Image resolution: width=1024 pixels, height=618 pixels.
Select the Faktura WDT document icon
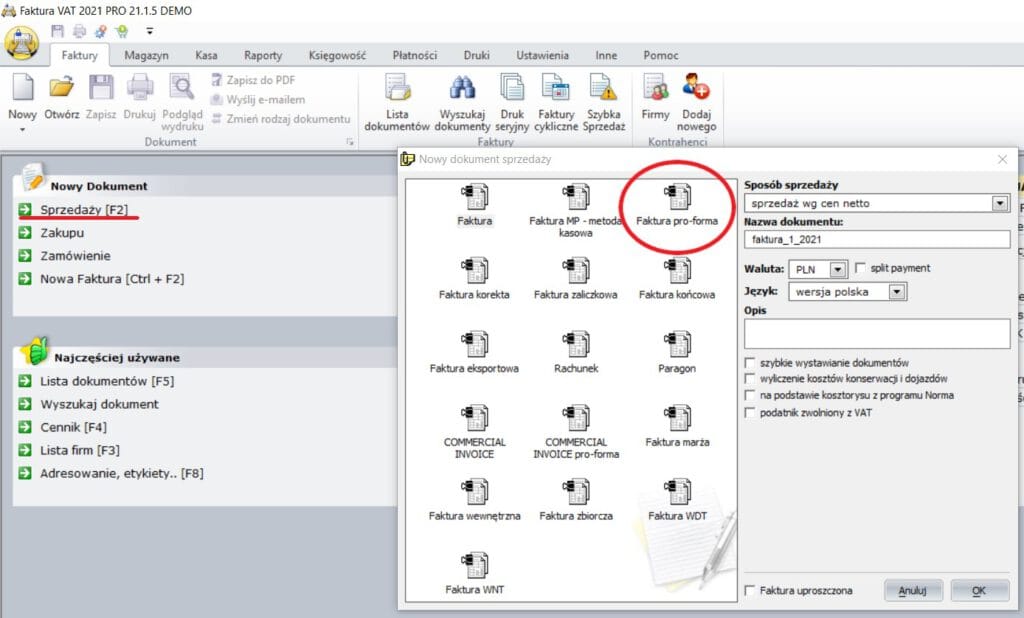coord(677,492)
